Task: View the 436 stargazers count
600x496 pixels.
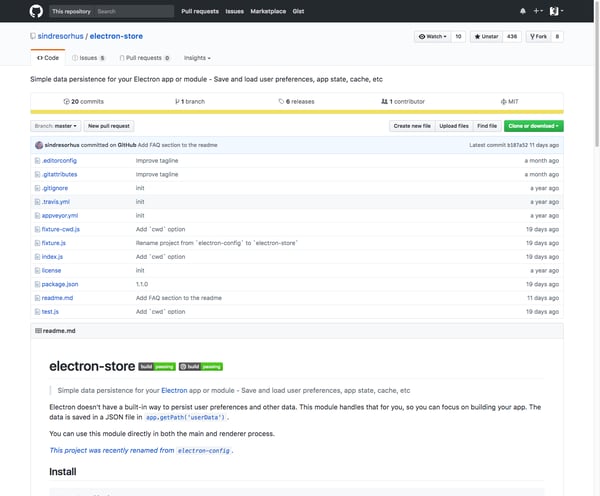Action: coord(512,36)
